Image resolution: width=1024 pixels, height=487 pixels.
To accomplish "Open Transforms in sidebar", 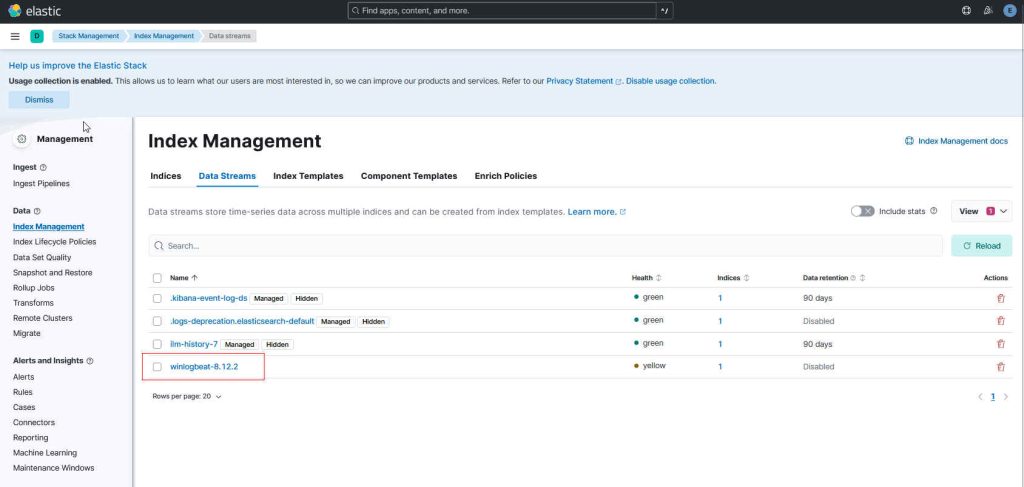I will point(33,303).
